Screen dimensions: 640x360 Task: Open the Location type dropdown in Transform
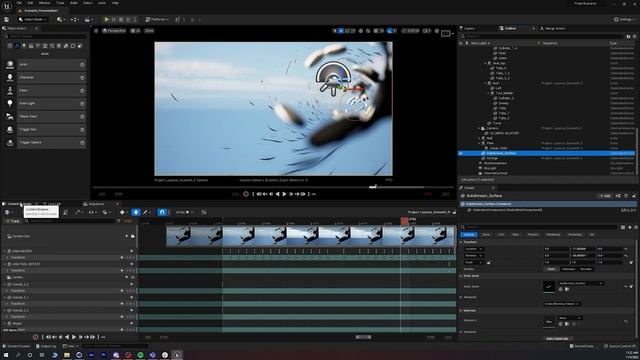(x=474, y=249)
